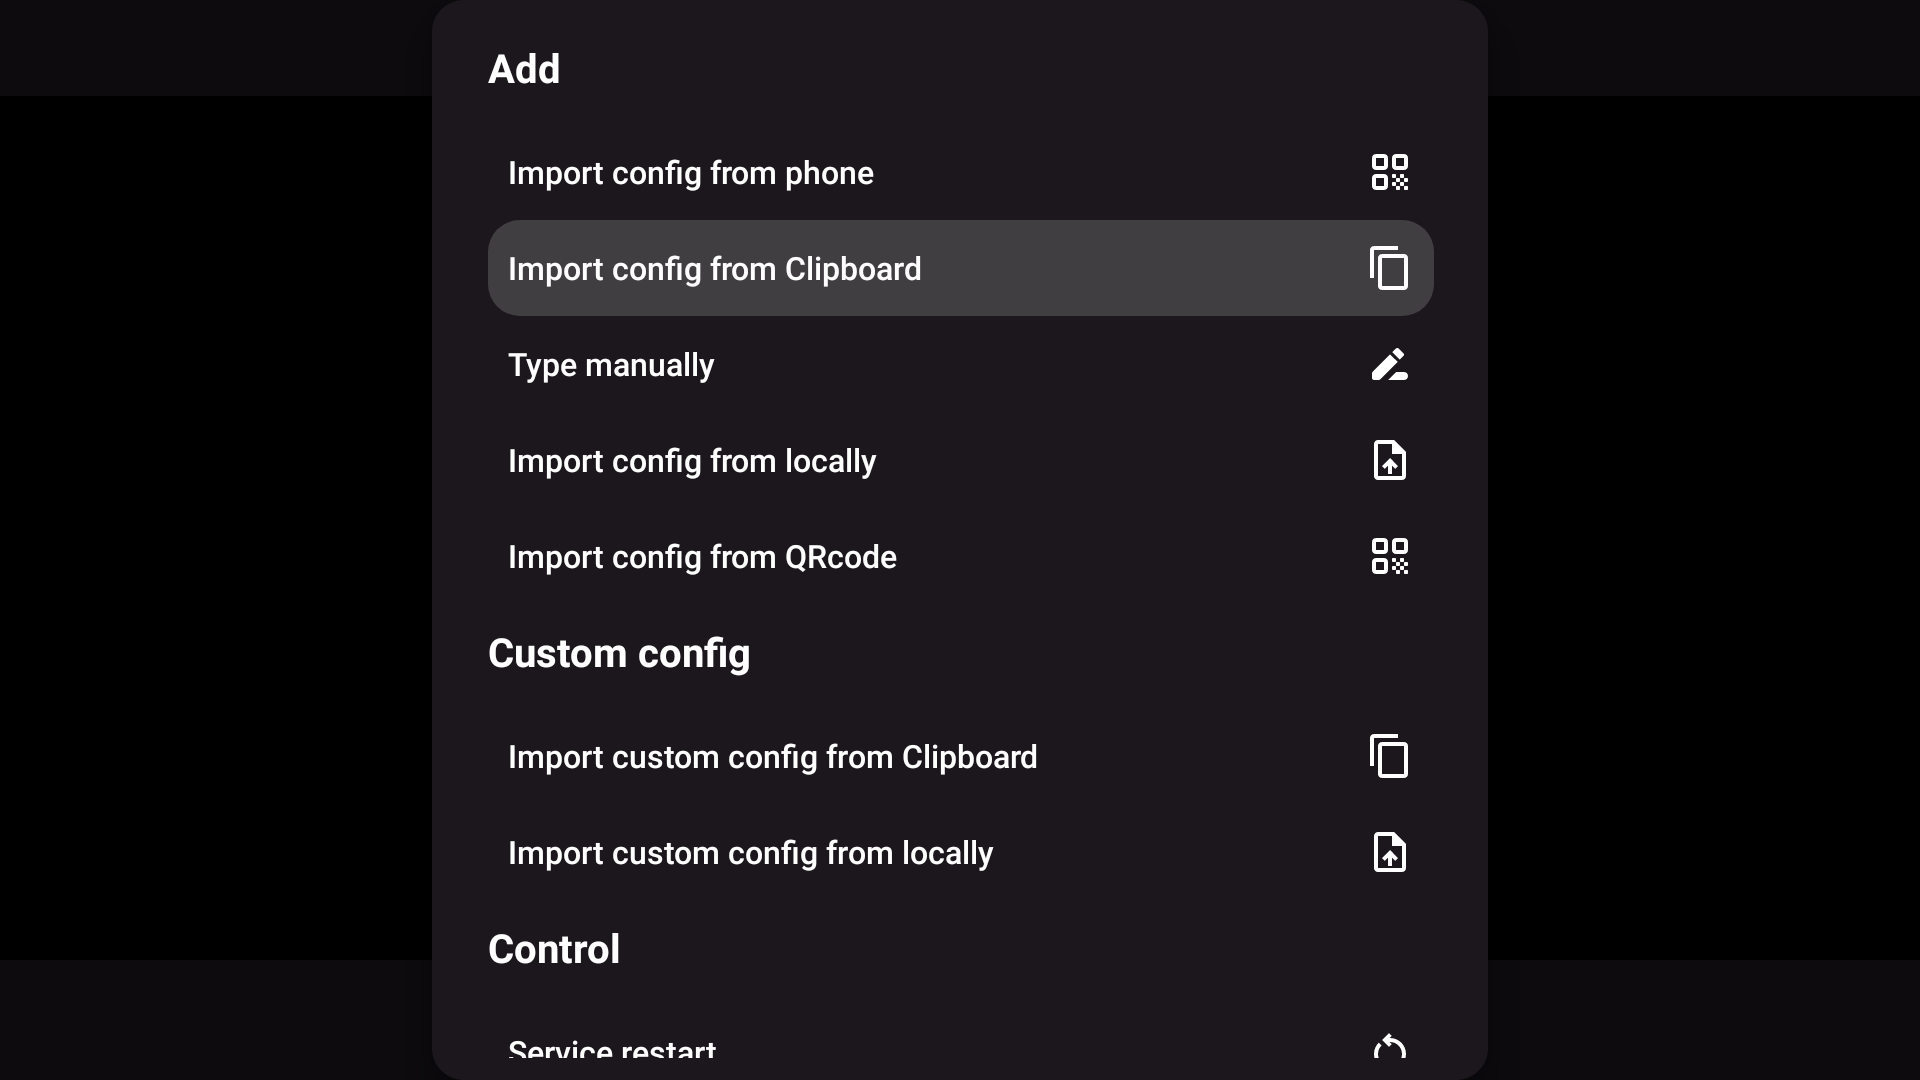Viewport: 1920px width, 1080px height.
Task: Click the copy icon for Import config from Clipboard
Action: tap(1389, 268)
